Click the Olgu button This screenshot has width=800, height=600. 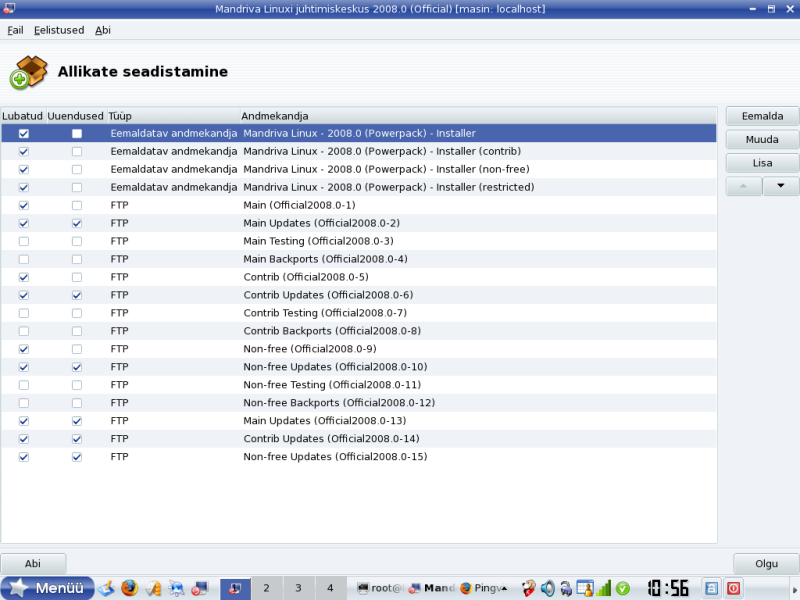(x=766, y=564)
